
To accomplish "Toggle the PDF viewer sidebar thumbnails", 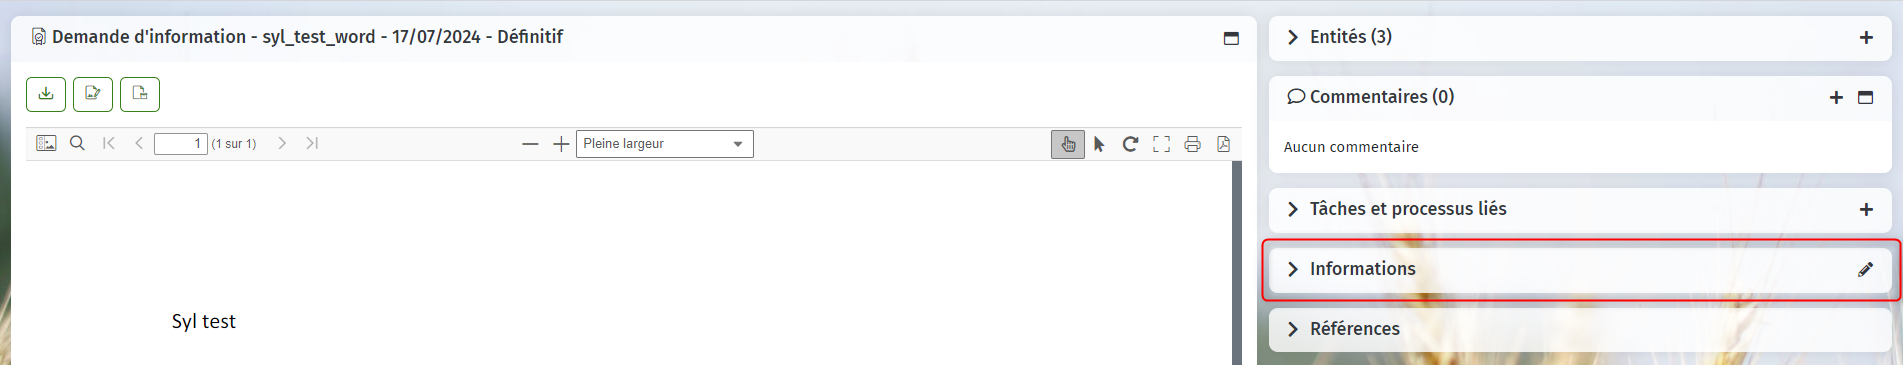I will pyautogui.click(x=46, y=144).
